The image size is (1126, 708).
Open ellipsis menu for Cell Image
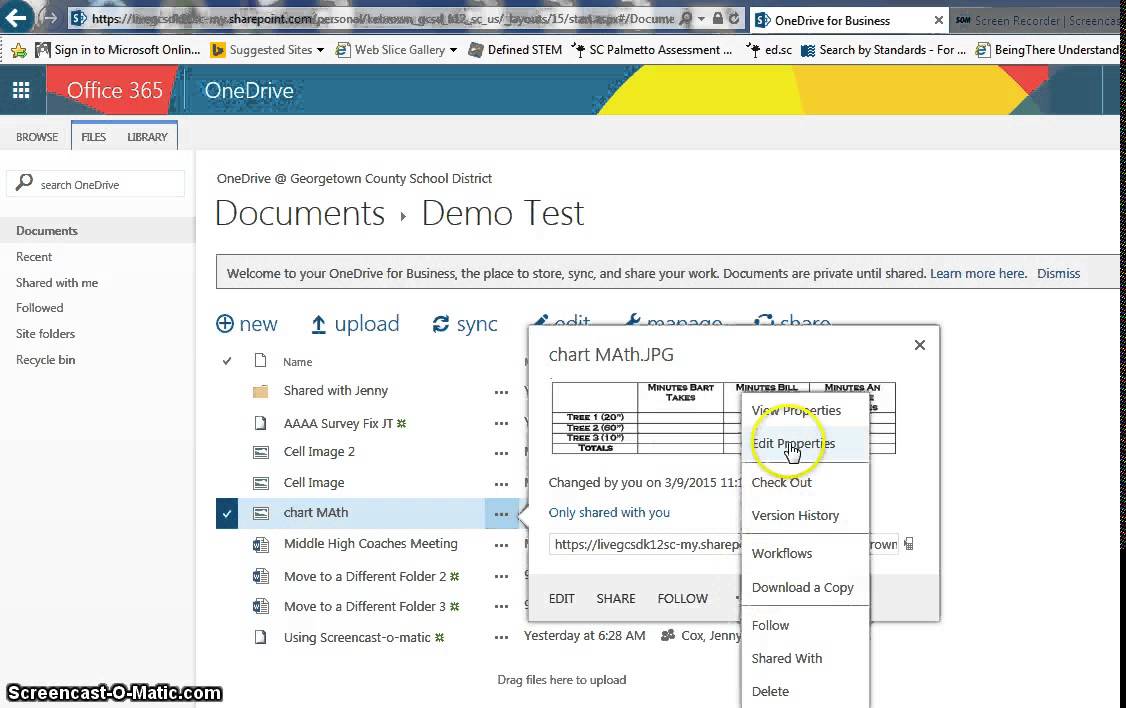point(501,484)
